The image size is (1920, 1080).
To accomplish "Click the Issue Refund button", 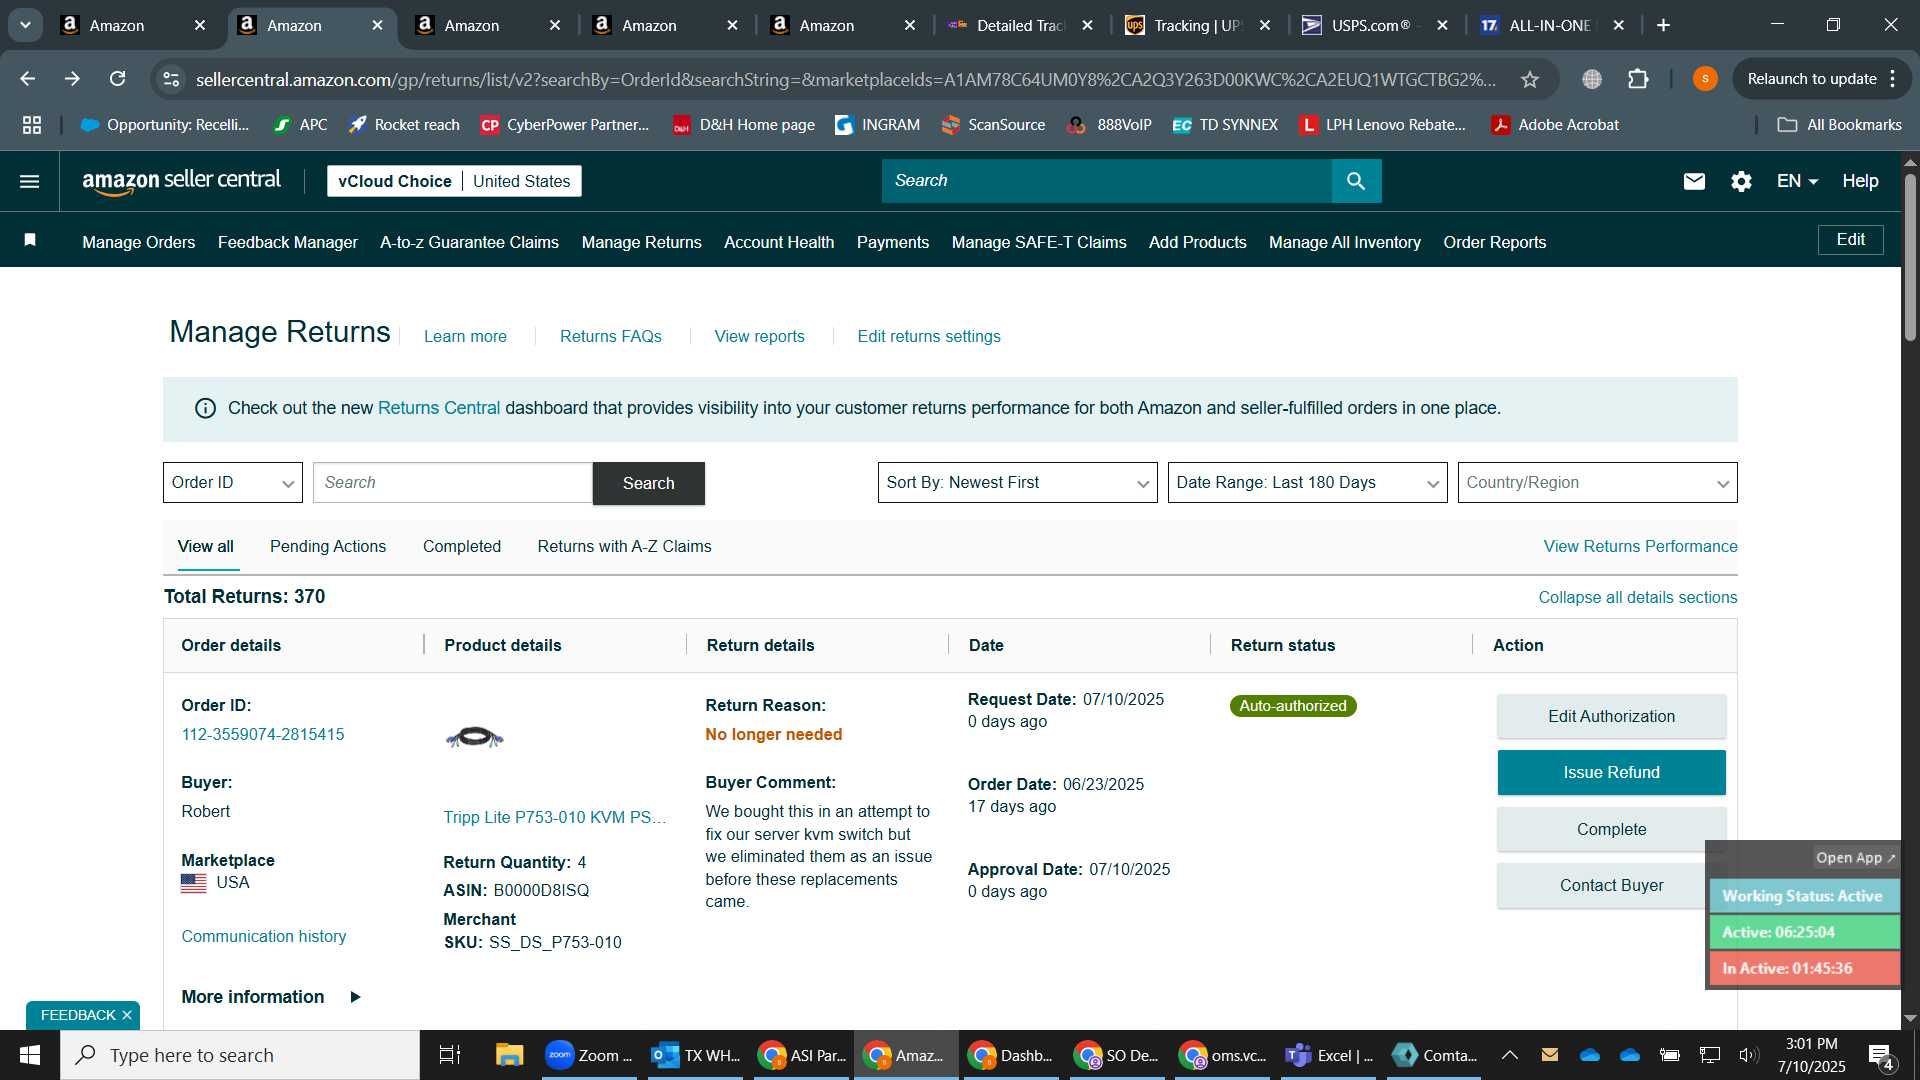I will tap(1611, 772).
